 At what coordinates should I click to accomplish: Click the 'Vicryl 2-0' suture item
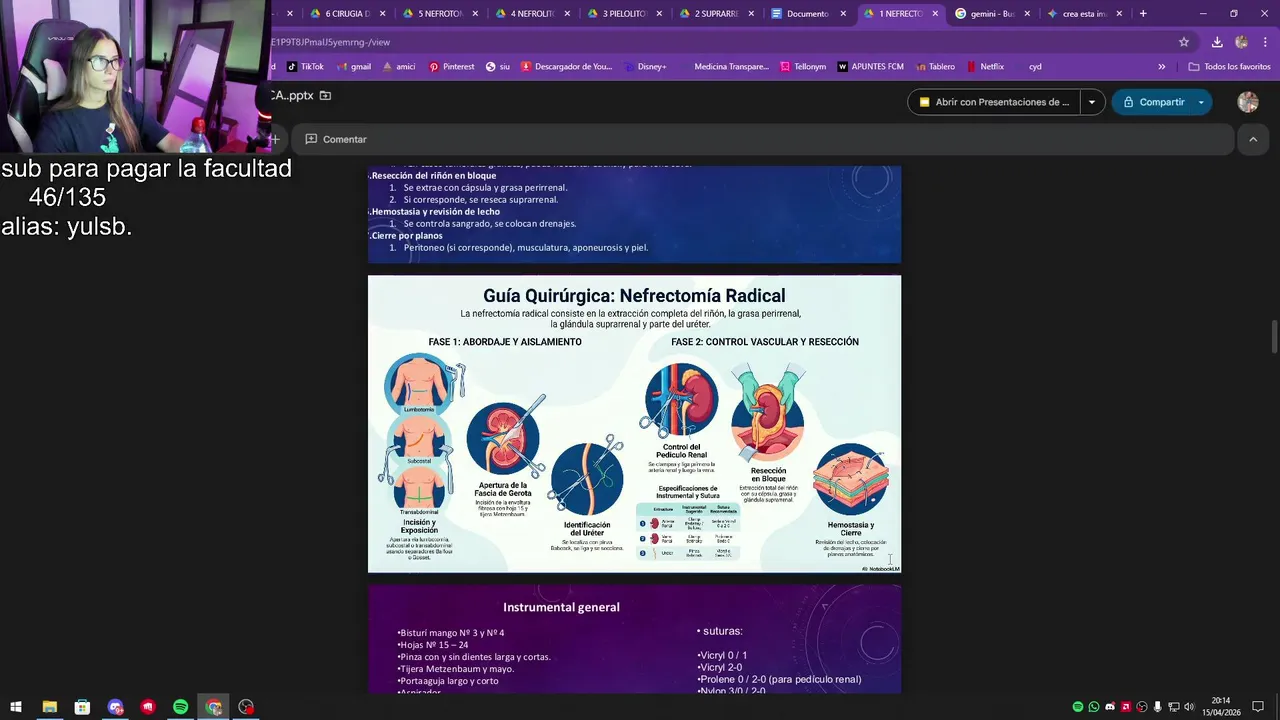pyautogui.click(x=720, y=668)
